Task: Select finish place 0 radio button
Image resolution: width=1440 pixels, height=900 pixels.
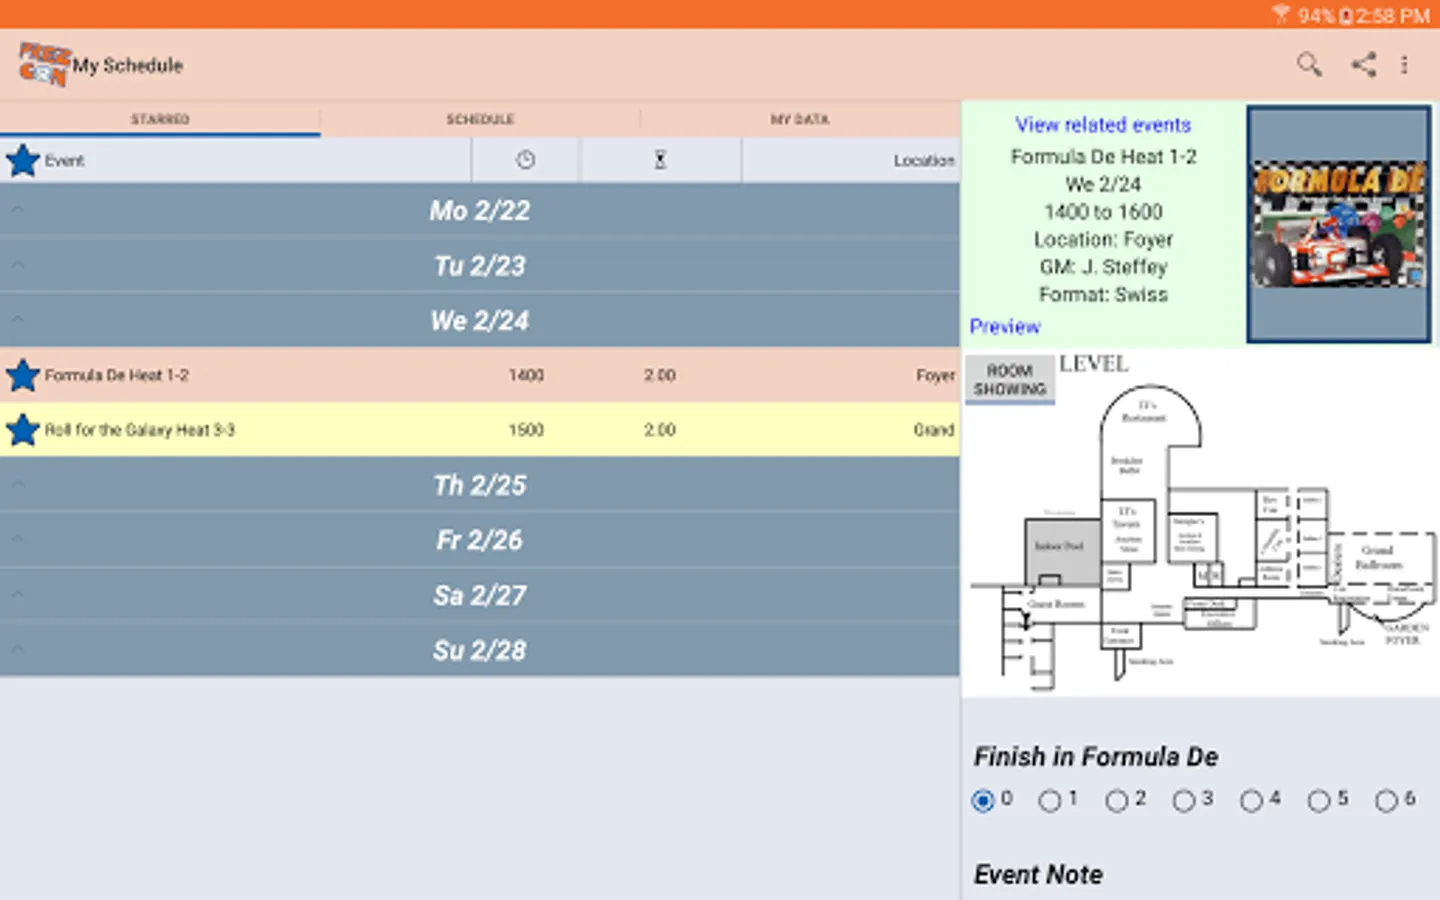Action: (x=983, y=800)
